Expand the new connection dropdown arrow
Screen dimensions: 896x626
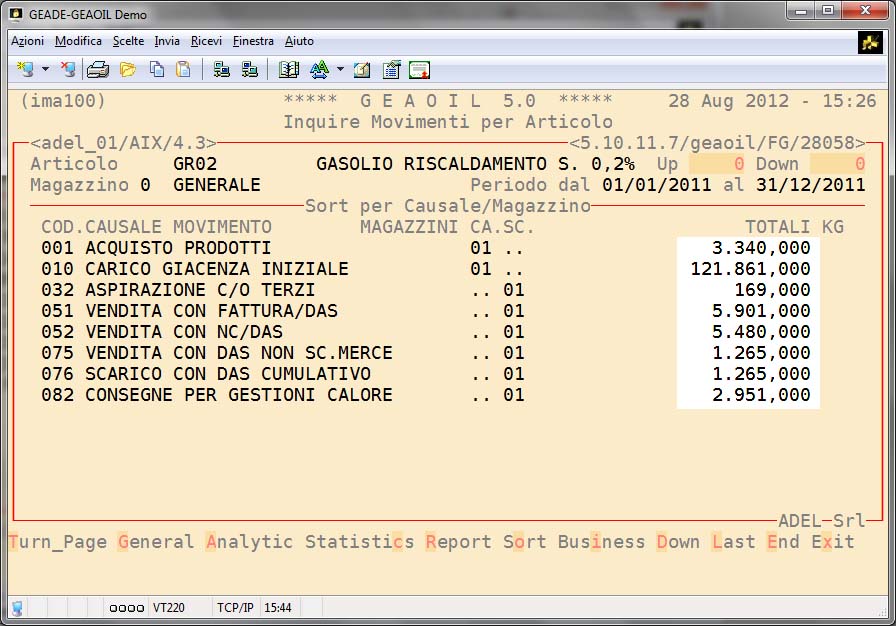pyautogui.click(x=45, y=70)
